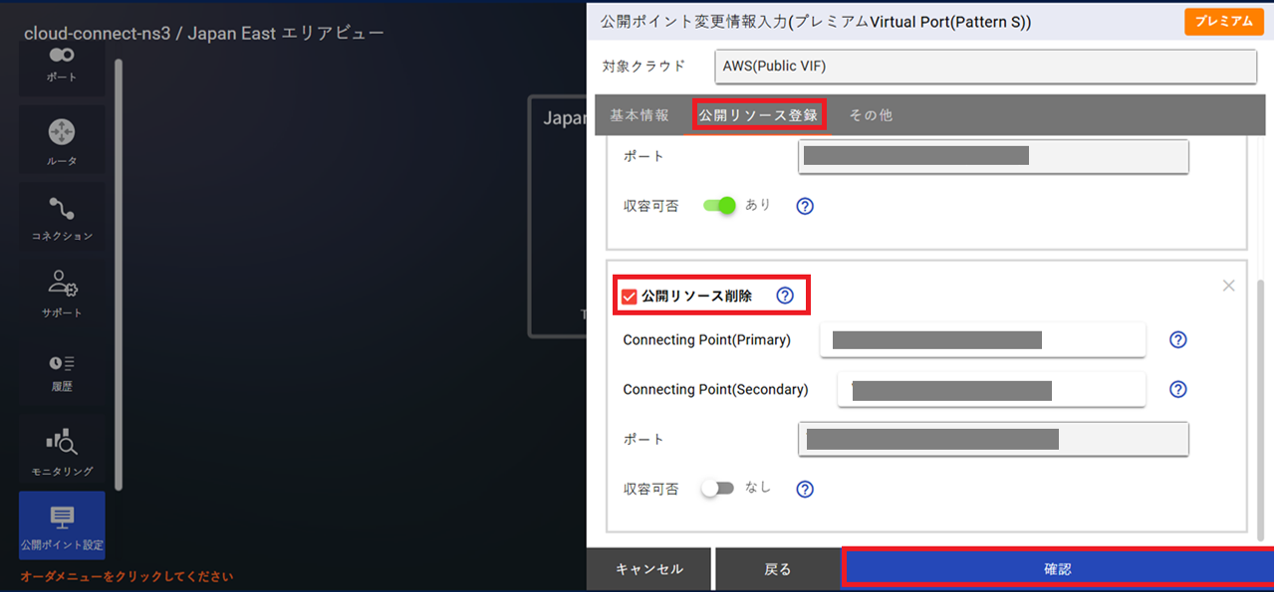Image resolution: width=1280 pixels, height=592 pixels.
Task: Open help for the lower 収容可否 toggle
Action: pyautogui.click(x=805, y=489)
